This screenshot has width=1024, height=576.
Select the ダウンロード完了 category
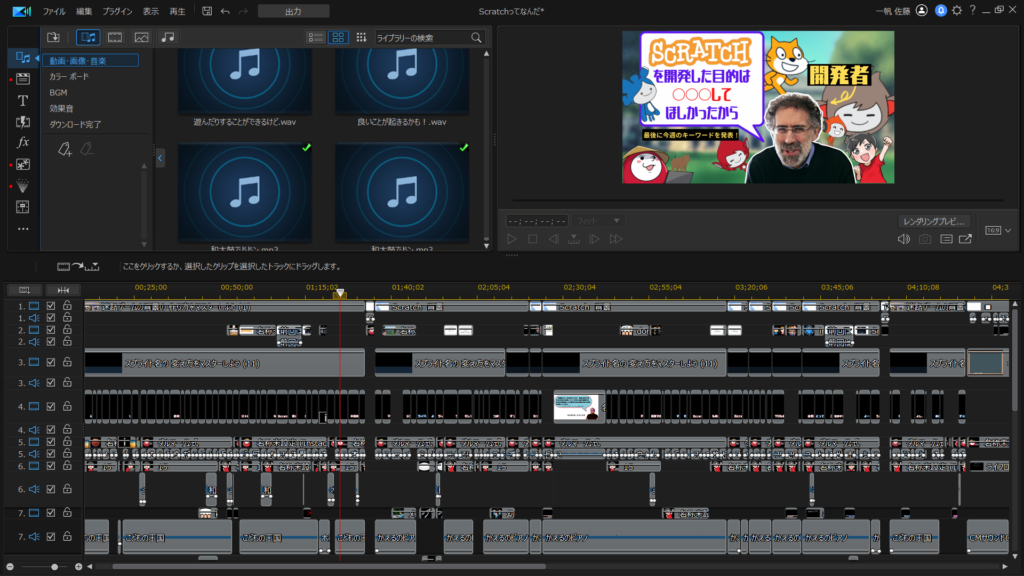(x=75, y=124)
